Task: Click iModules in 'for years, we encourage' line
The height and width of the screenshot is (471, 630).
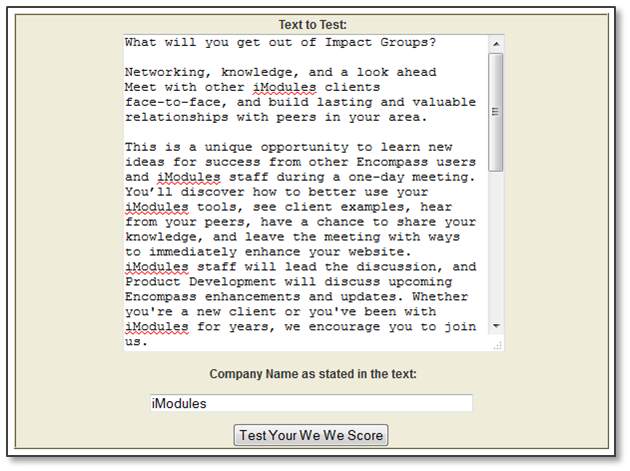Action: coord(156,327)
